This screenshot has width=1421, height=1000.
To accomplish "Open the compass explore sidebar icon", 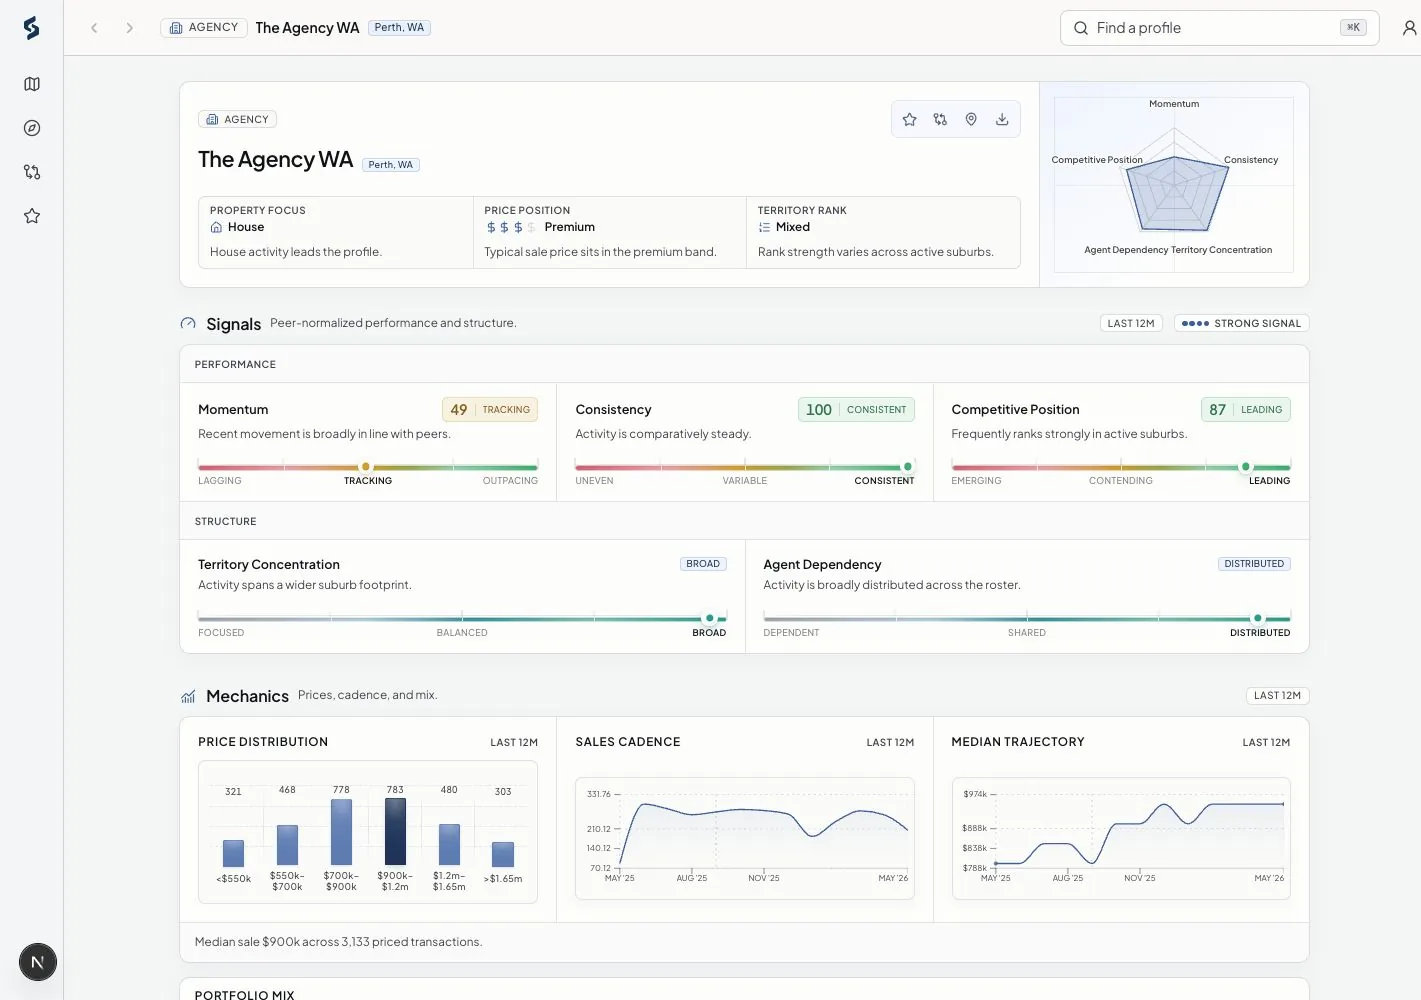I will (x=32, y=128).
